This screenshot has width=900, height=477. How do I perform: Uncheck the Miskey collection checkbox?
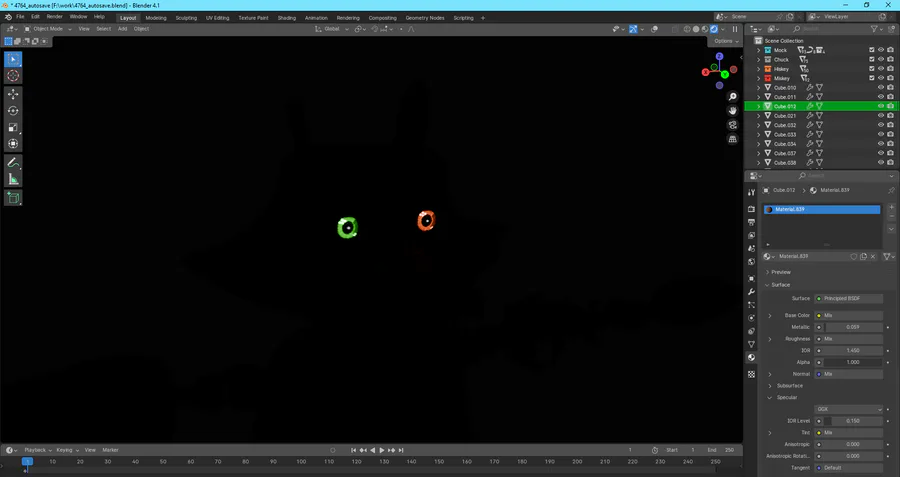coord(872,78)
